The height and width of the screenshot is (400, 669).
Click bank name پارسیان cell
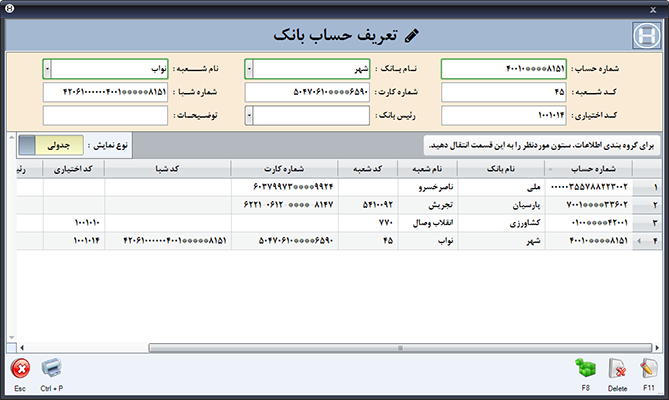click(501, 205)
